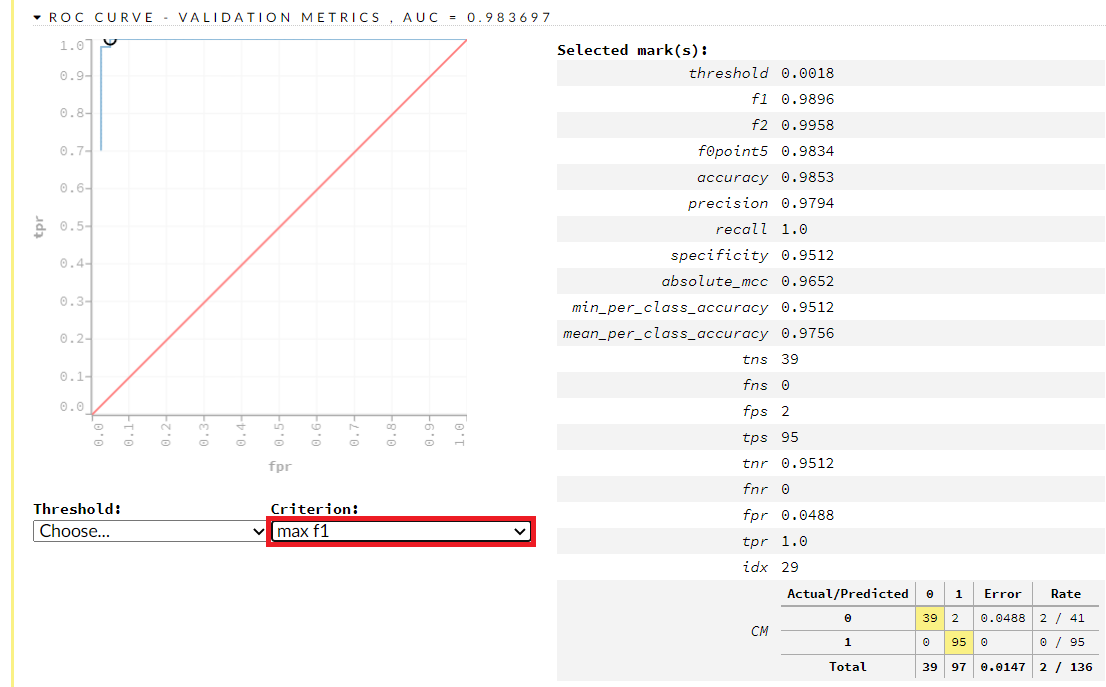Image resolution: width=1106 pixels, height=687 pixels.
Task: Click the fpr x-axis label
Action: coord(280,466)
